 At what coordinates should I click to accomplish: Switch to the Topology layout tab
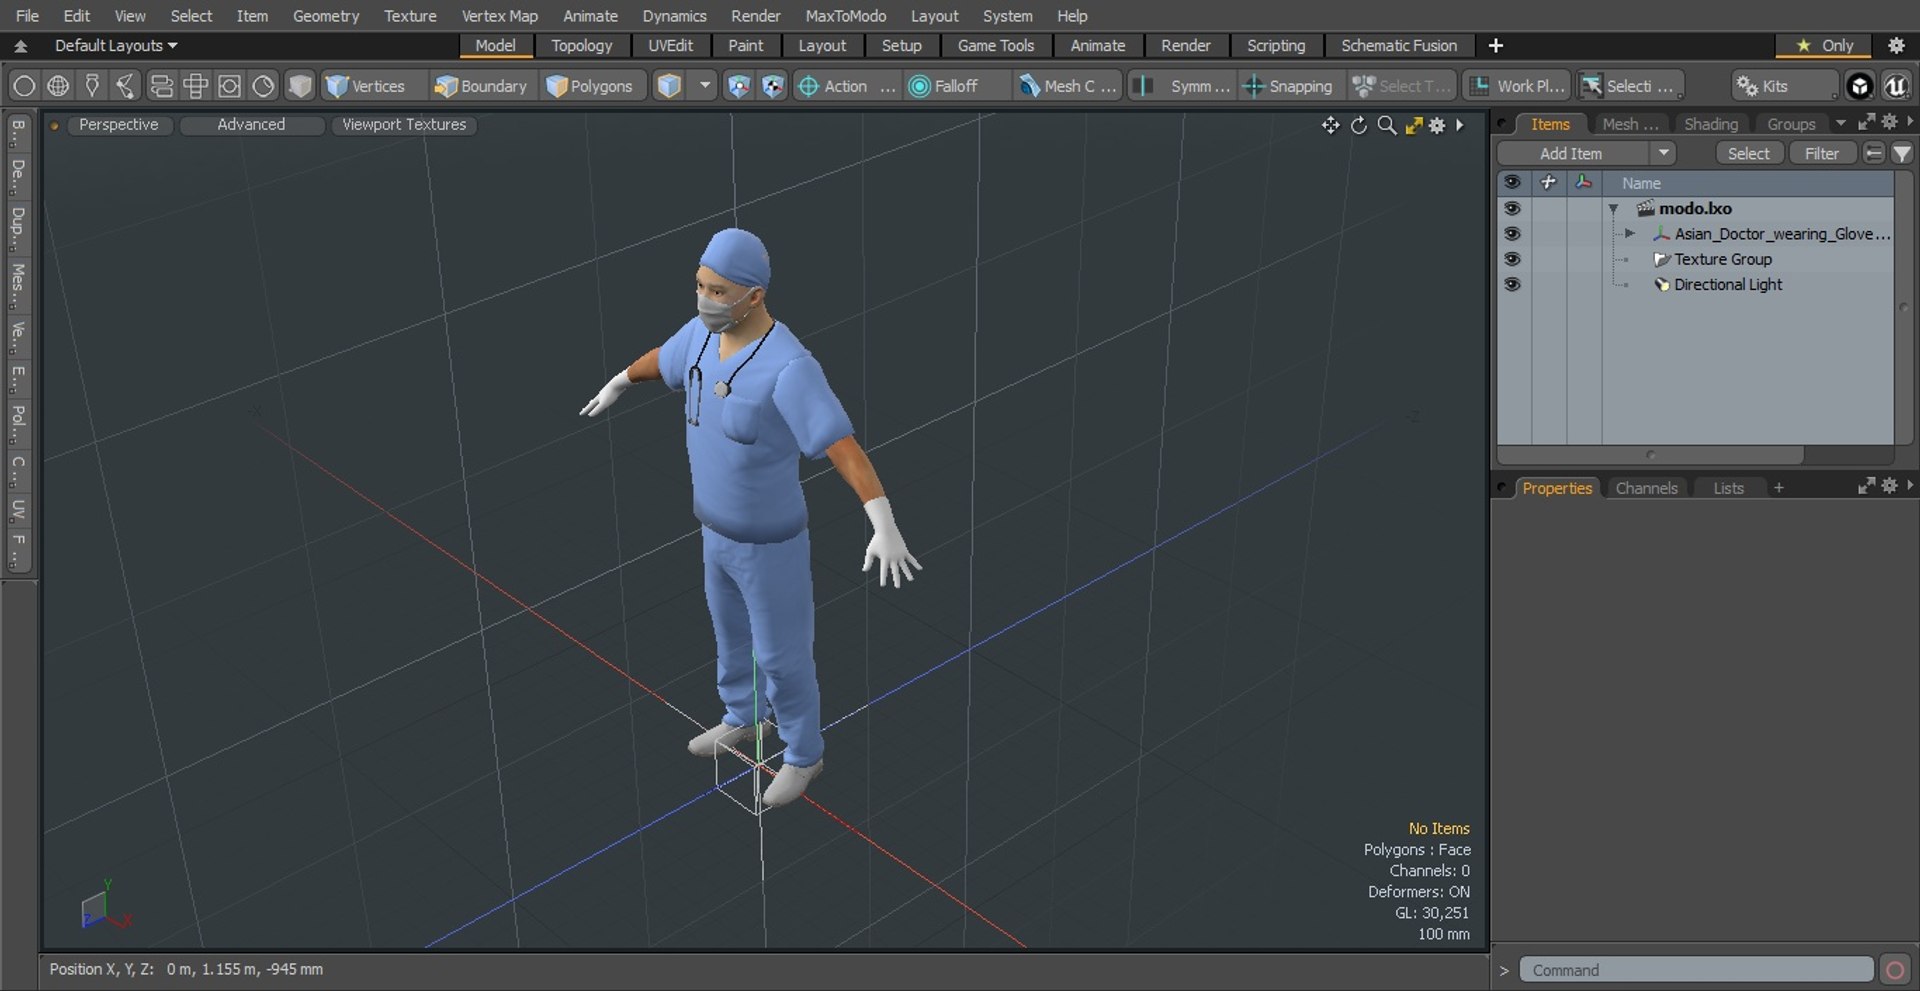[581, 45]
